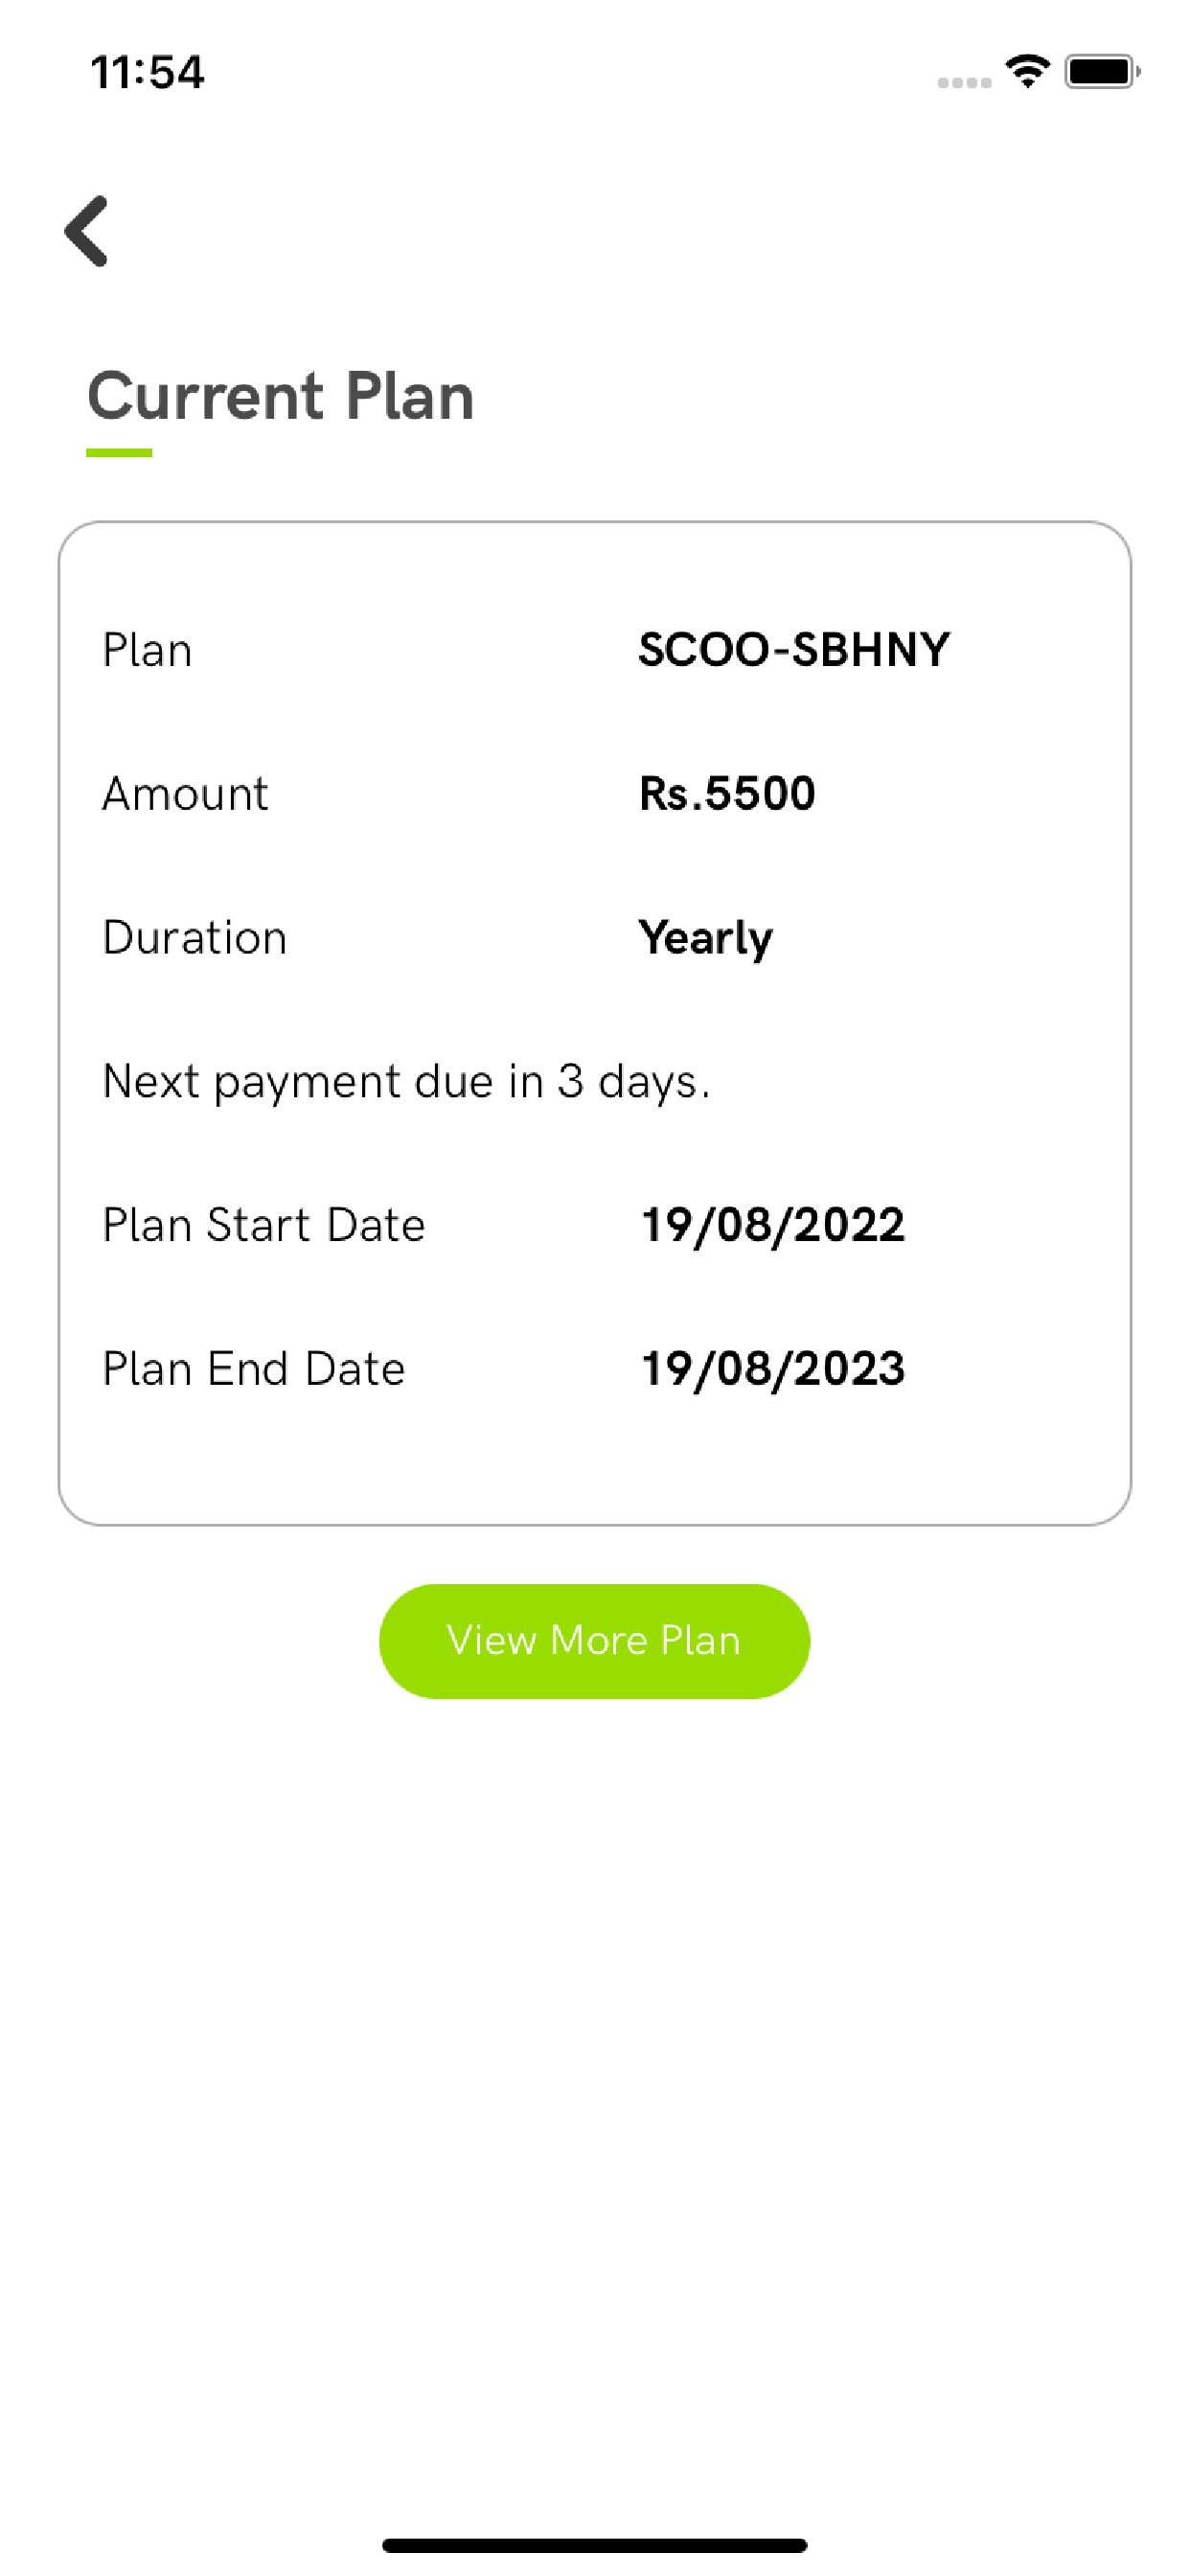The height and width of the screenshot is (2576, 1190).
Task: Tap the View More Plan button
Action: tap(594, 1641)
